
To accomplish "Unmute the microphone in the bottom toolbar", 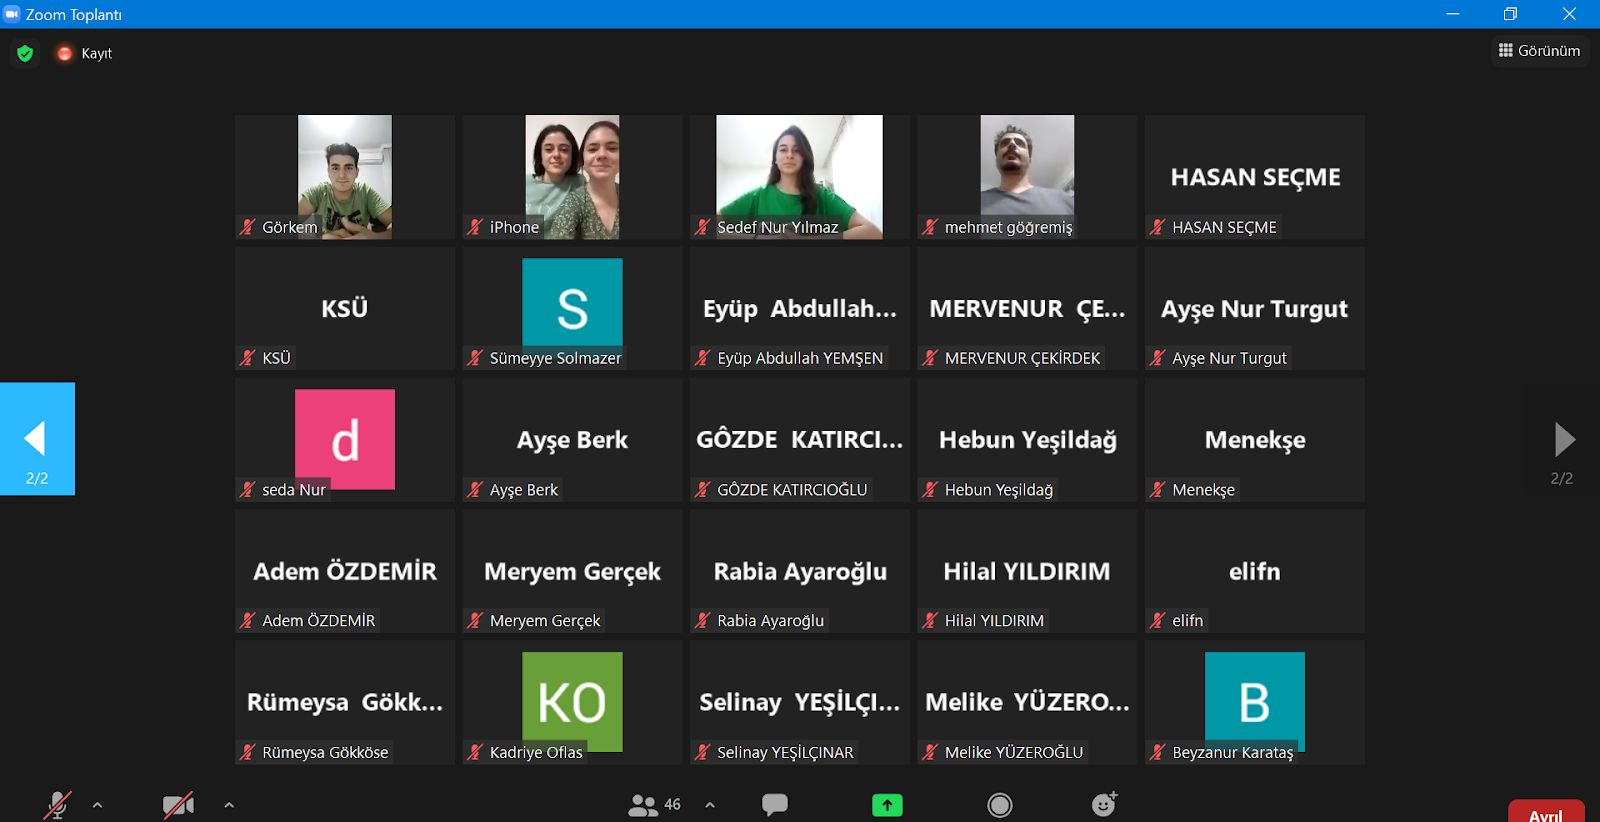I will point(57,805).
